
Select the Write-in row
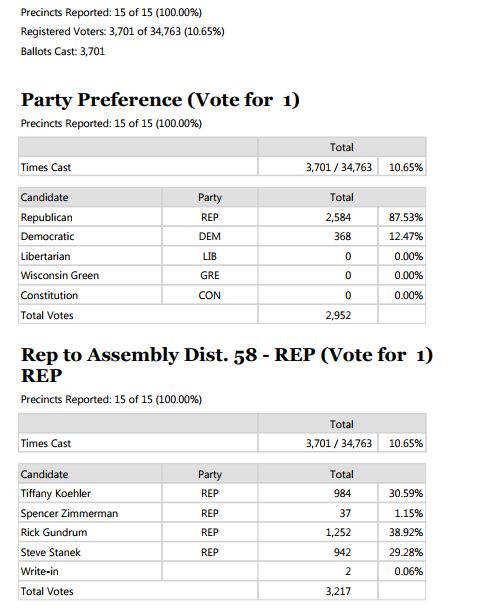(222, 571)
